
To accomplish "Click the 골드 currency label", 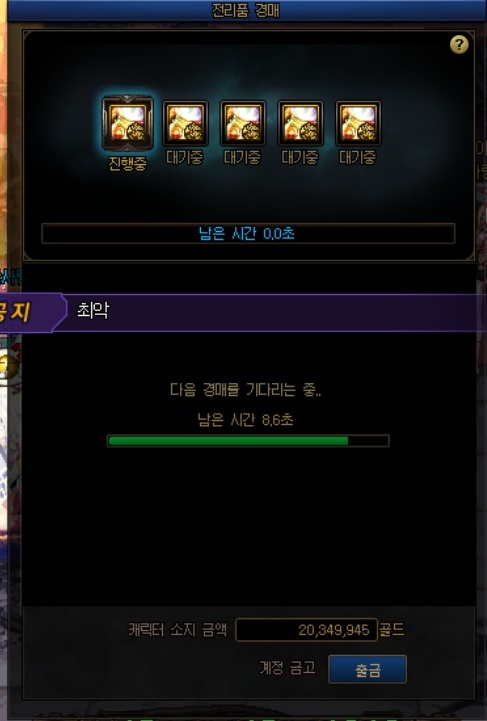I will point(392,629).
